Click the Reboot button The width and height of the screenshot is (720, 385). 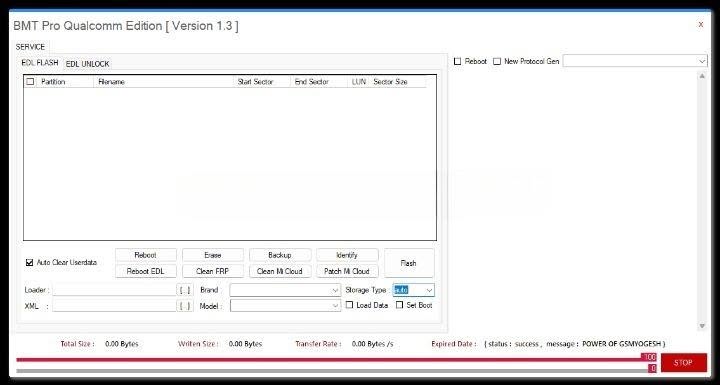tap(146, 255)
